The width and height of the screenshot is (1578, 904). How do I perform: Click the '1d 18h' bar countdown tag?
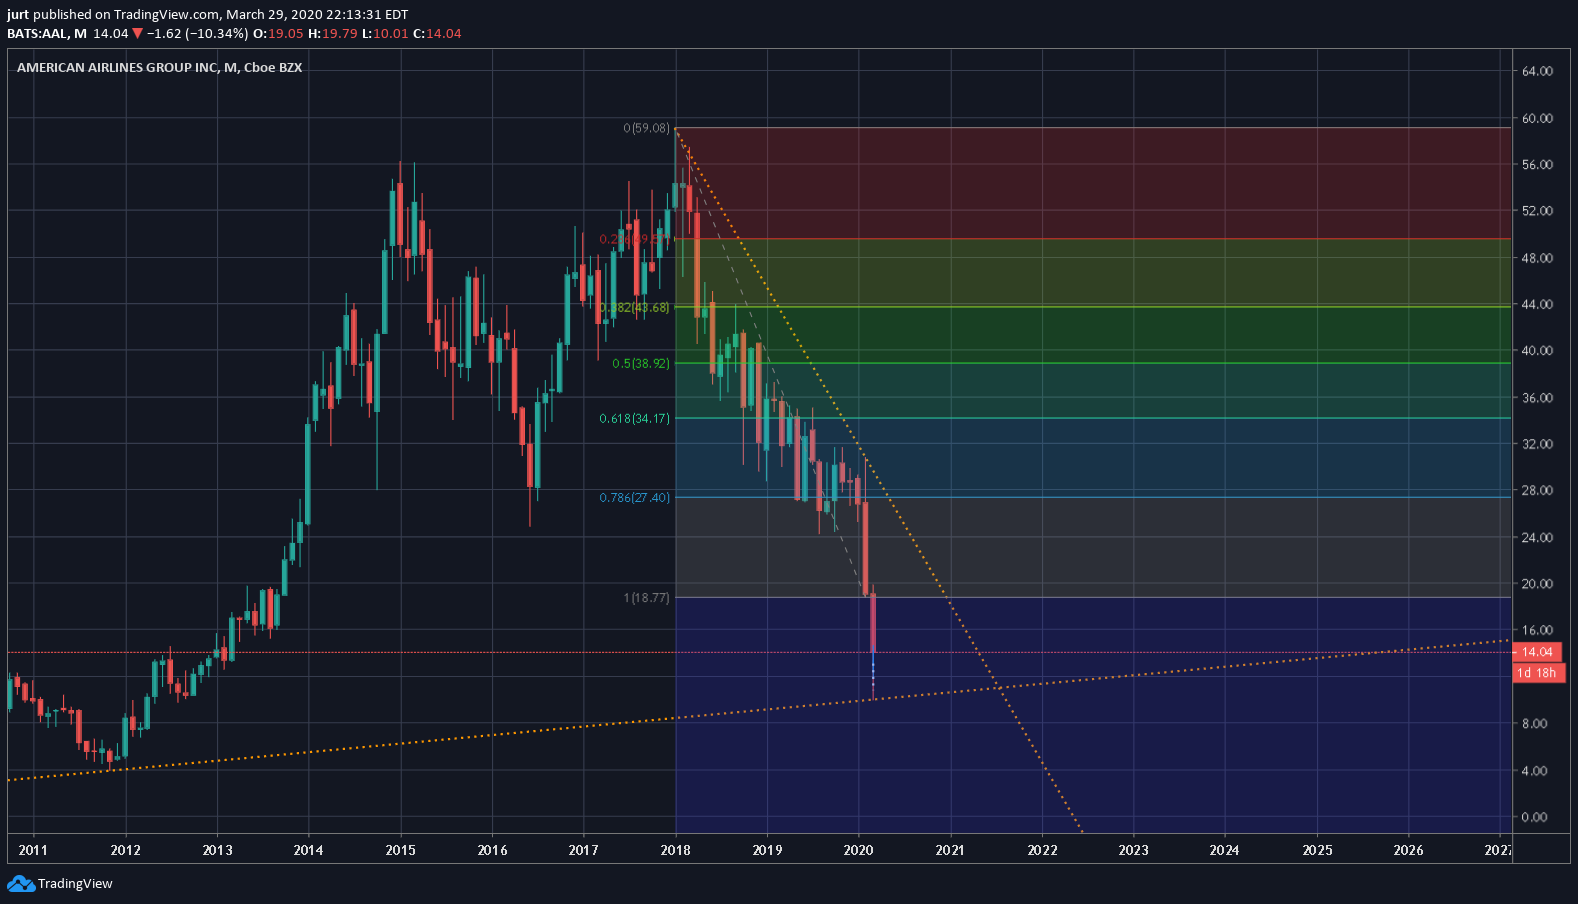tap(1537, 673)
